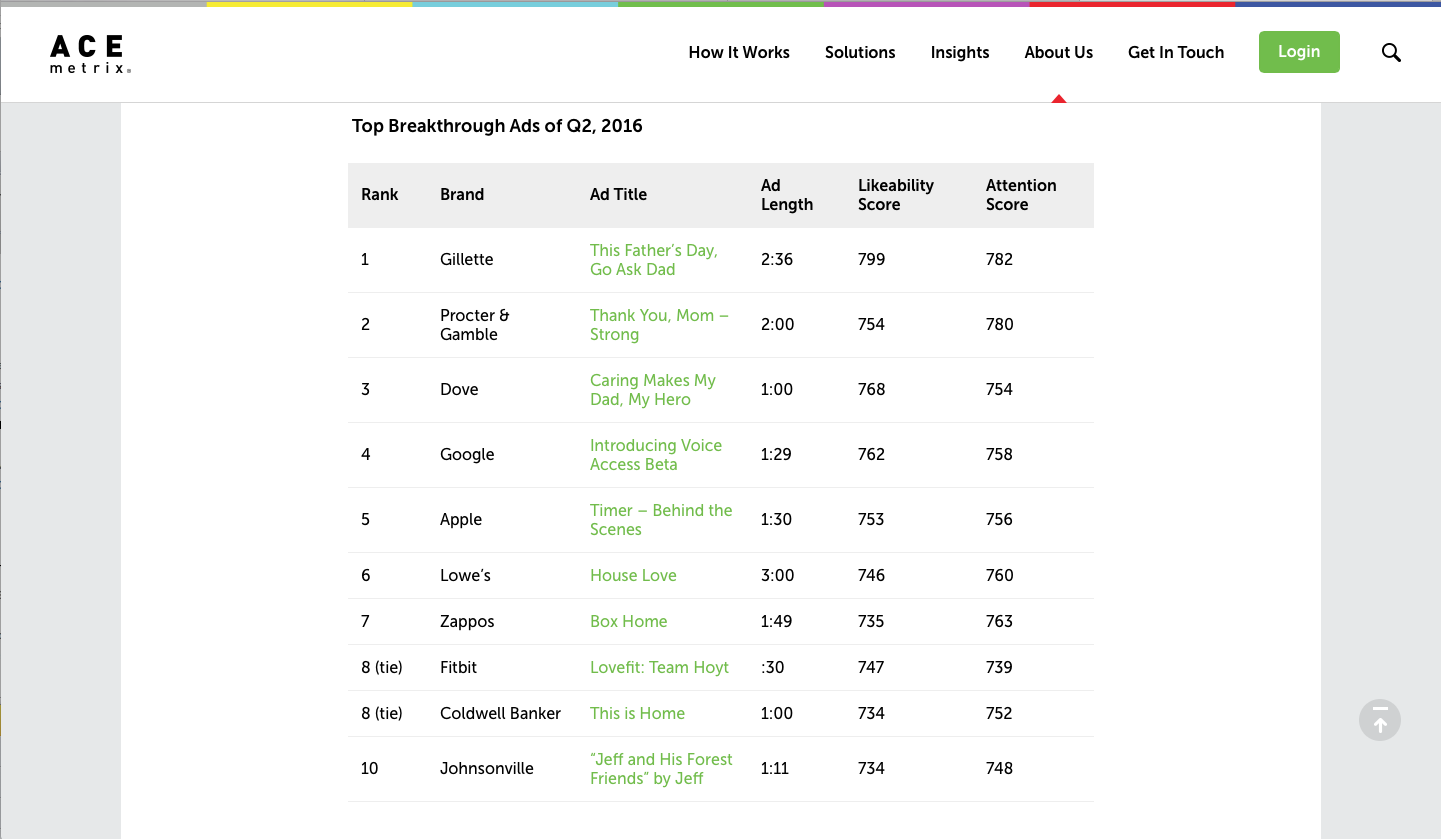Open "Lovefit: Team Hoyt" ad link
Screen dimensions: 1441x839
click(659, 668)
